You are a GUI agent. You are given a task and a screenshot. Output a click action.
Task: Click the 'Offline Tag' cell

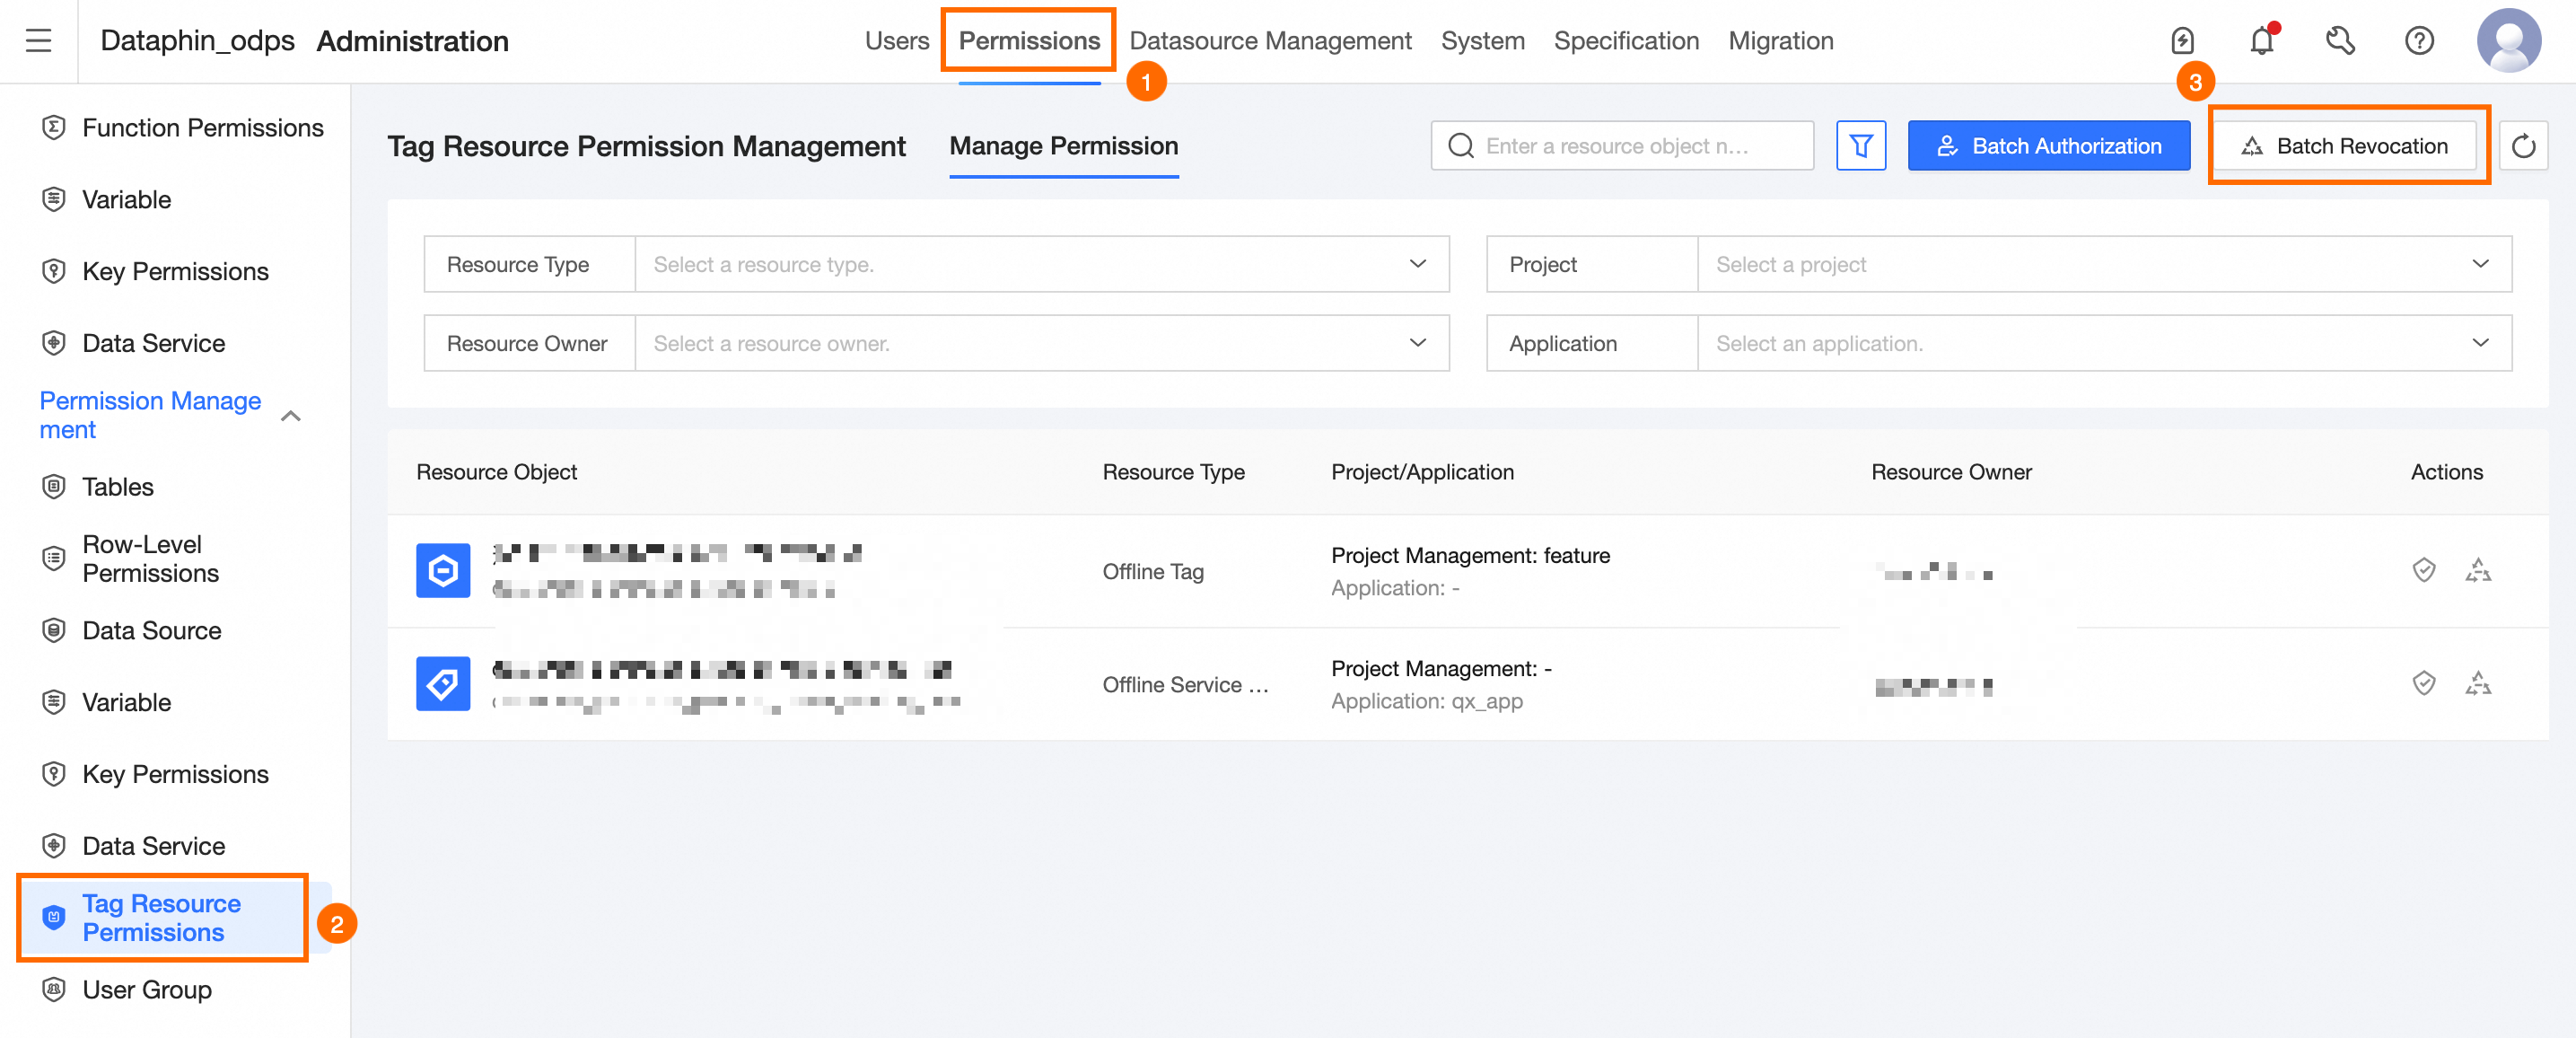pyautogui.click(x=1153, y=571)
